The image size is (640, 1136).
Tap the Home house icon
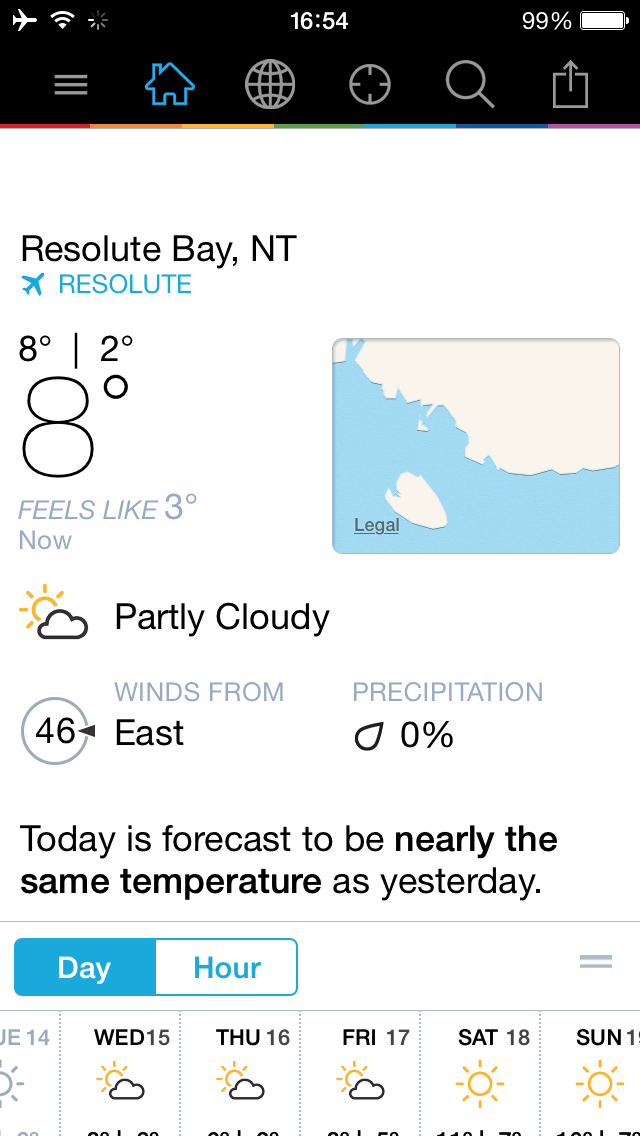tap(170, 84)
